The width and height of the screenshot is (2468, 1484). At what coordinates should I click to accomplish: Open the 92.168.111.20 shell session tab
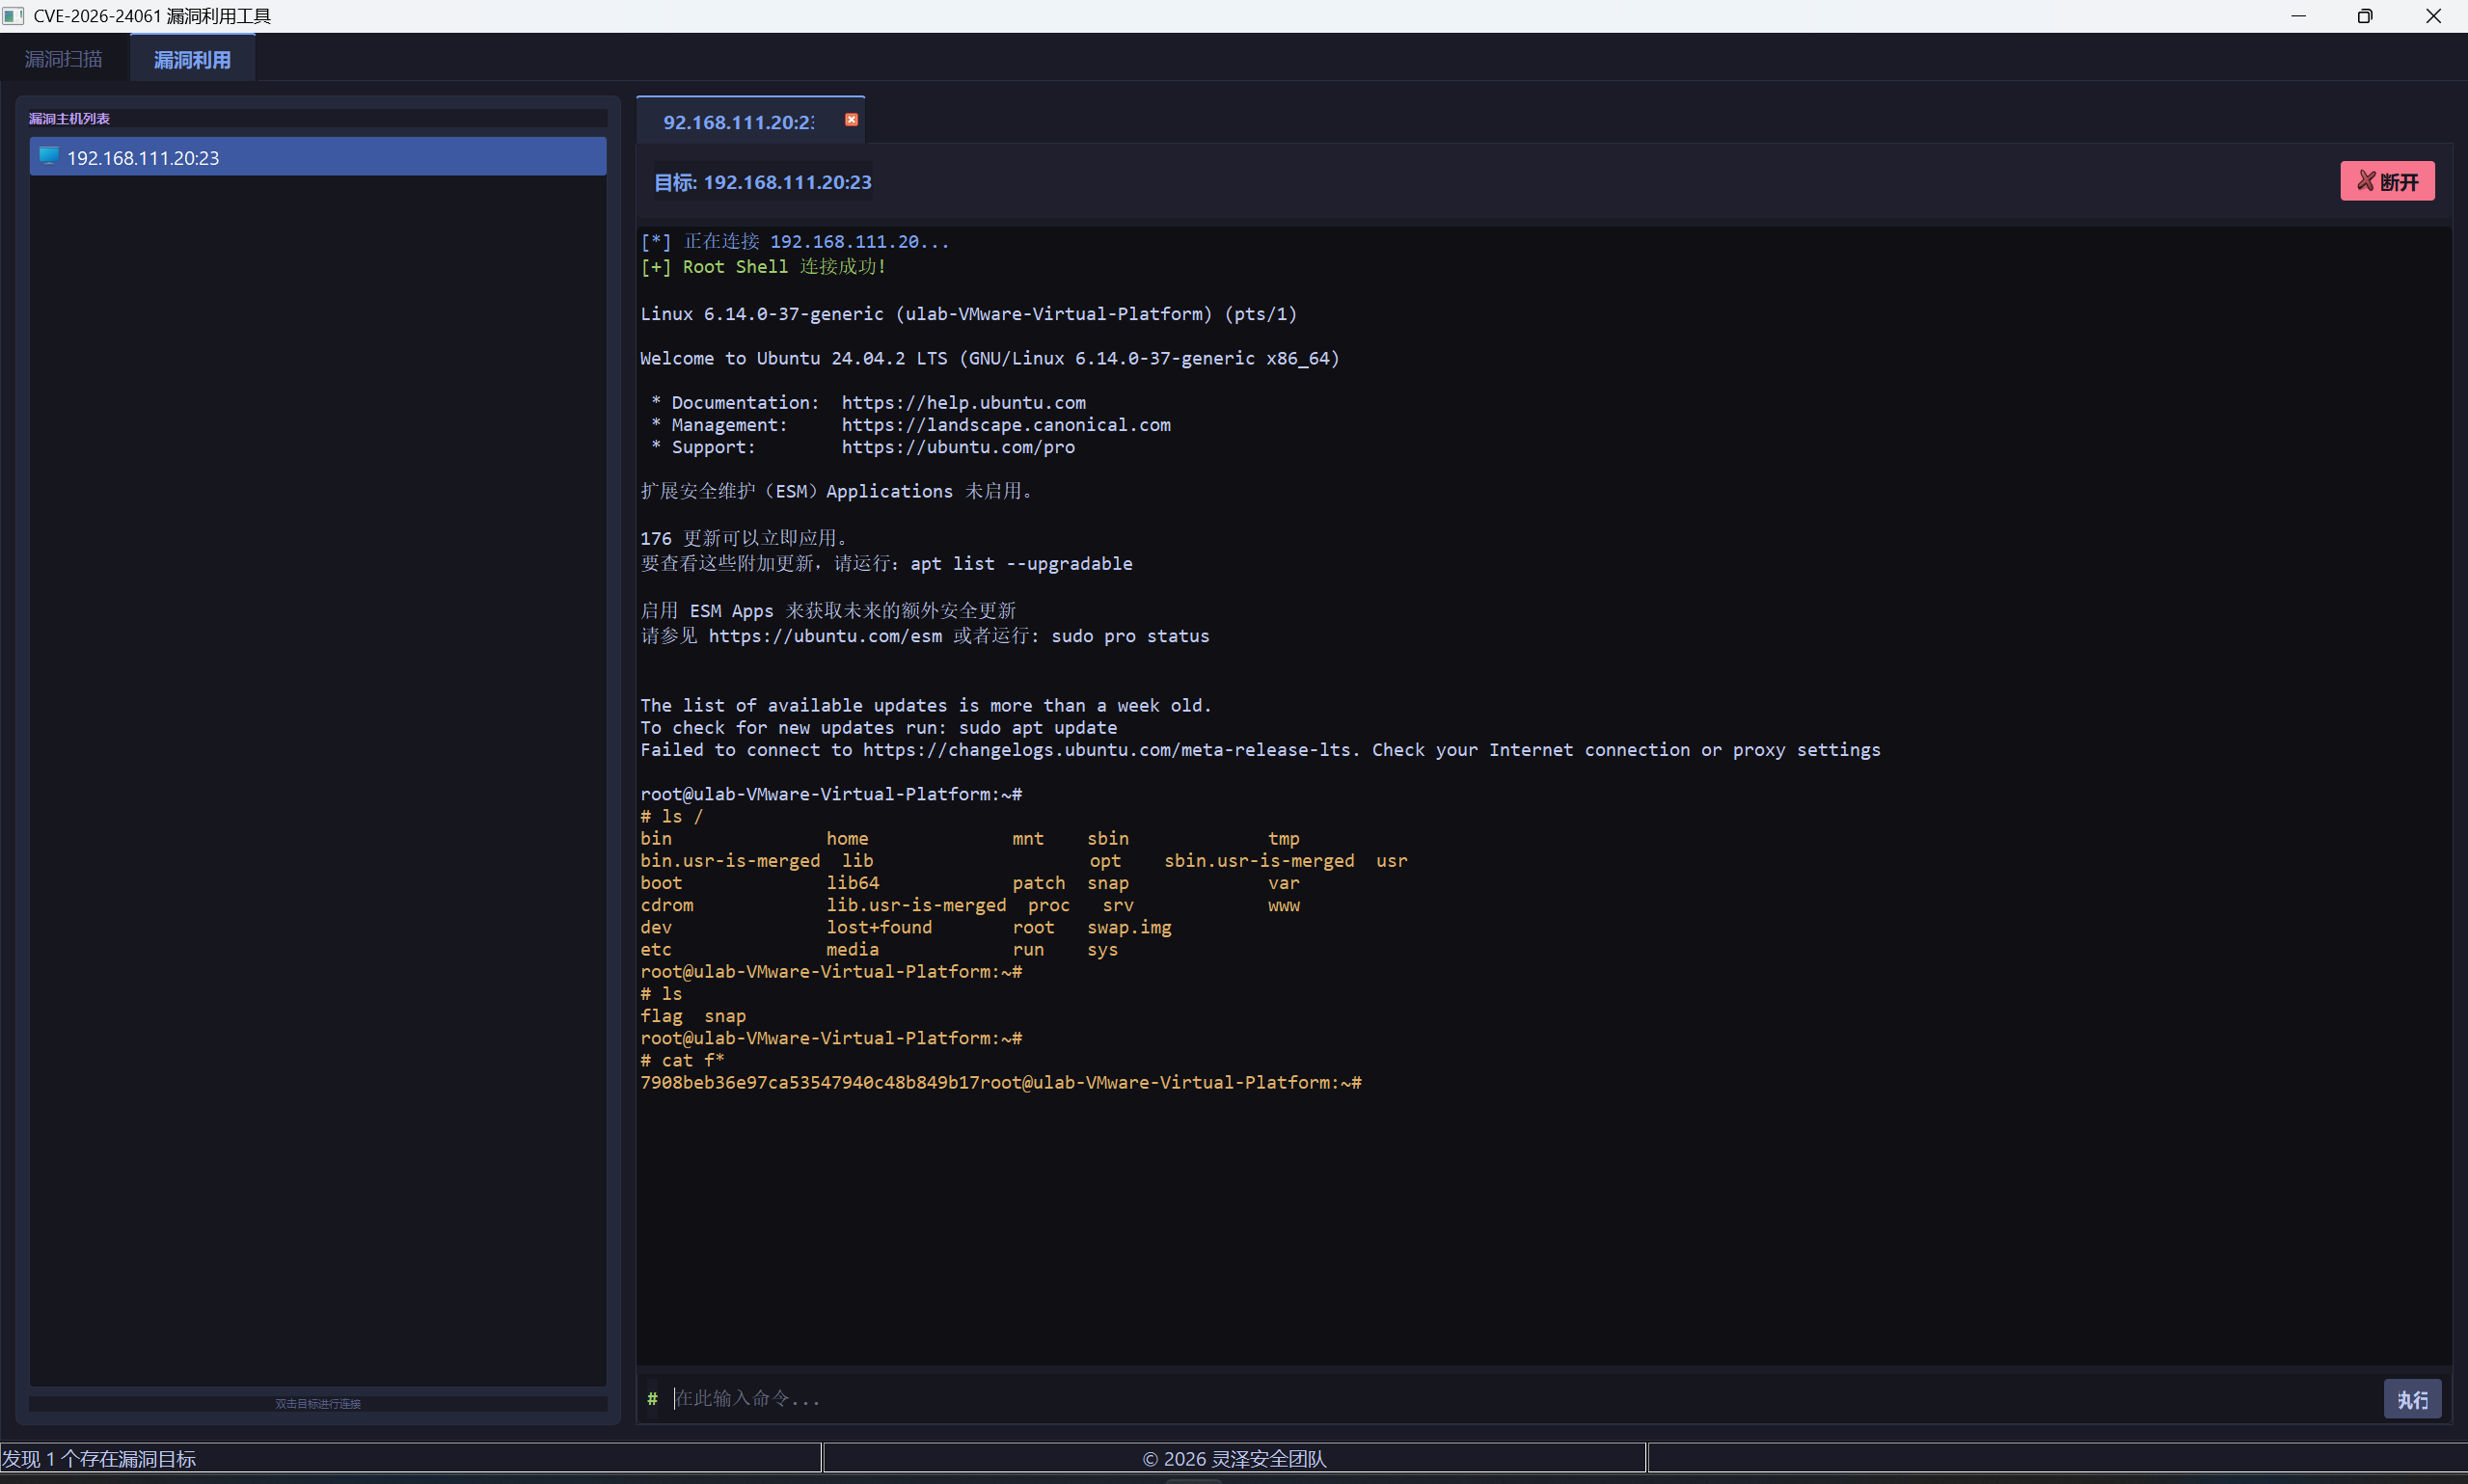pos(738,122)
